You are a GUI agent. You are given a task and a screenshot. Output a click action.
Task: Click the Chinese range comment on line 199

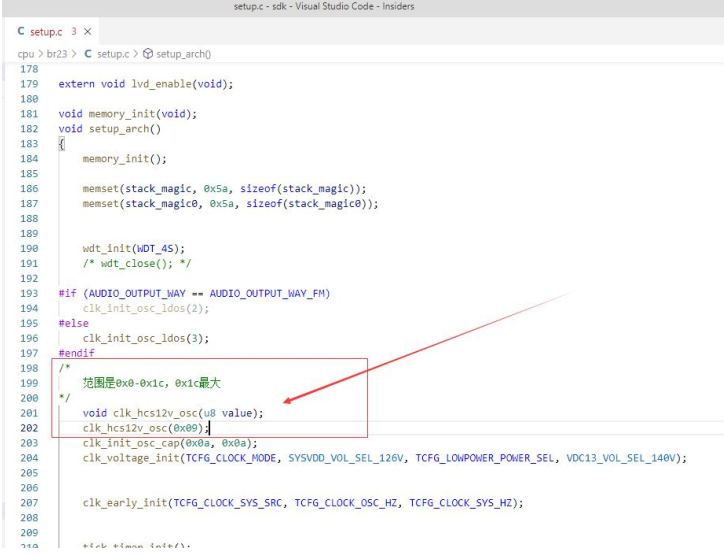pos(151,383)
